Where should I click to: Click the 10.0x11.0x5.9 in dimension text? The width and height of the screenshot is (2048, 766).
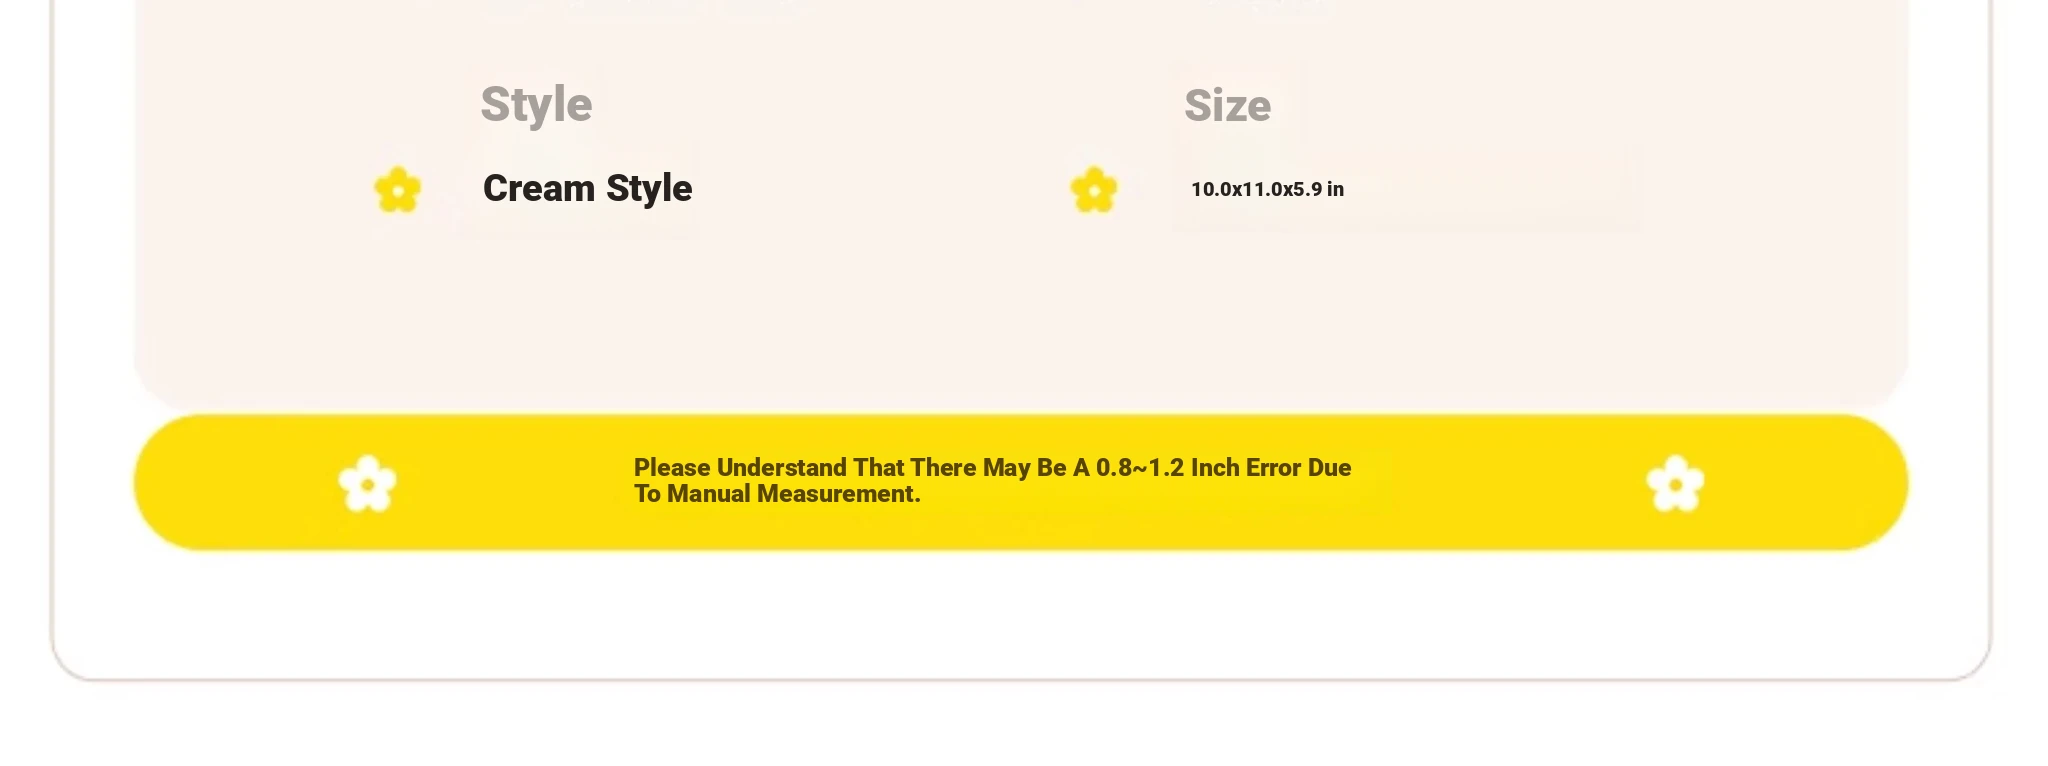coord(1267,189)
